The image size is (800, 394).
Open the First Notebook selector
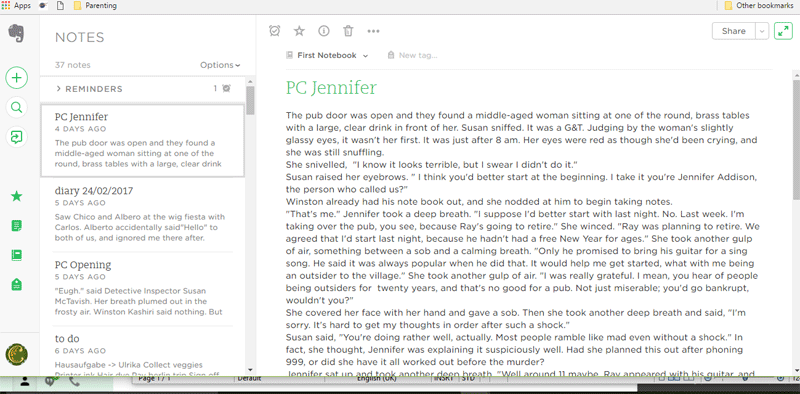coord(327,55)
